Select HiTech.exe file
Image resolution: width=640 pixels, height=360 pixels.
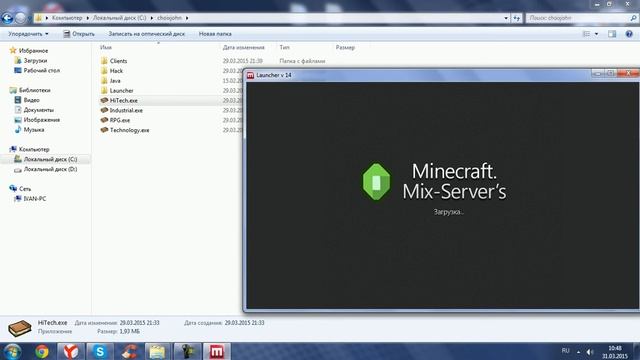pos(123,100)
